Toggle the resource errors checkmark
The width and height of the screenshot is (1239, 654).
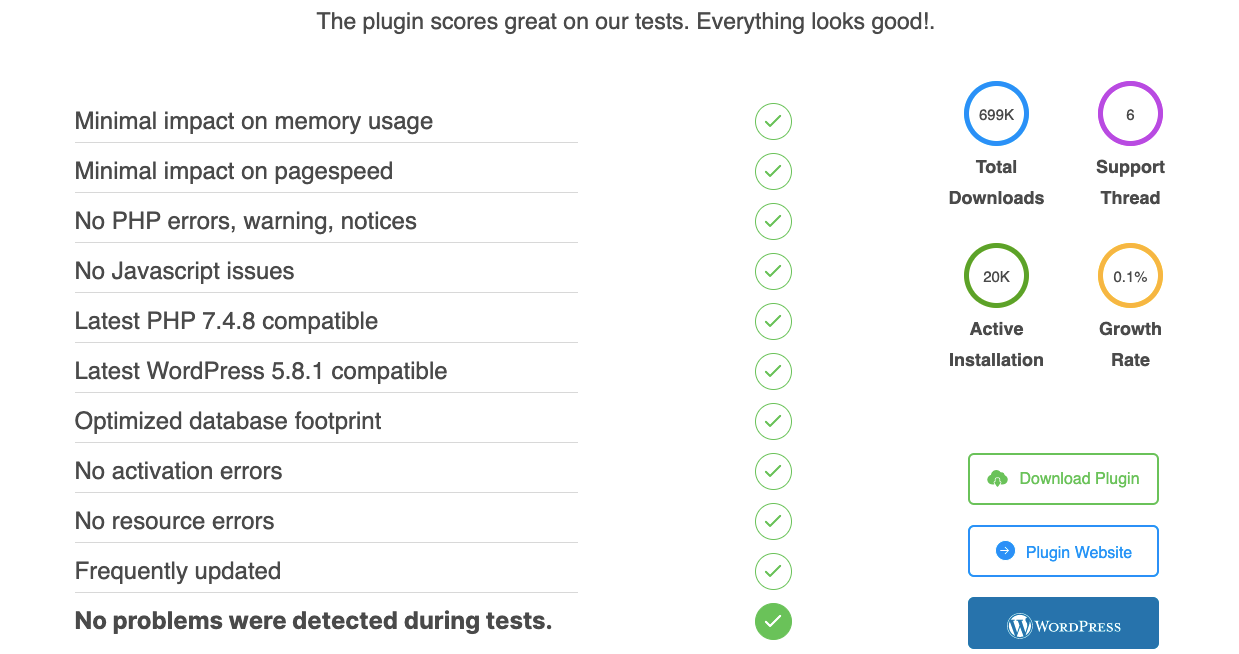773,521
